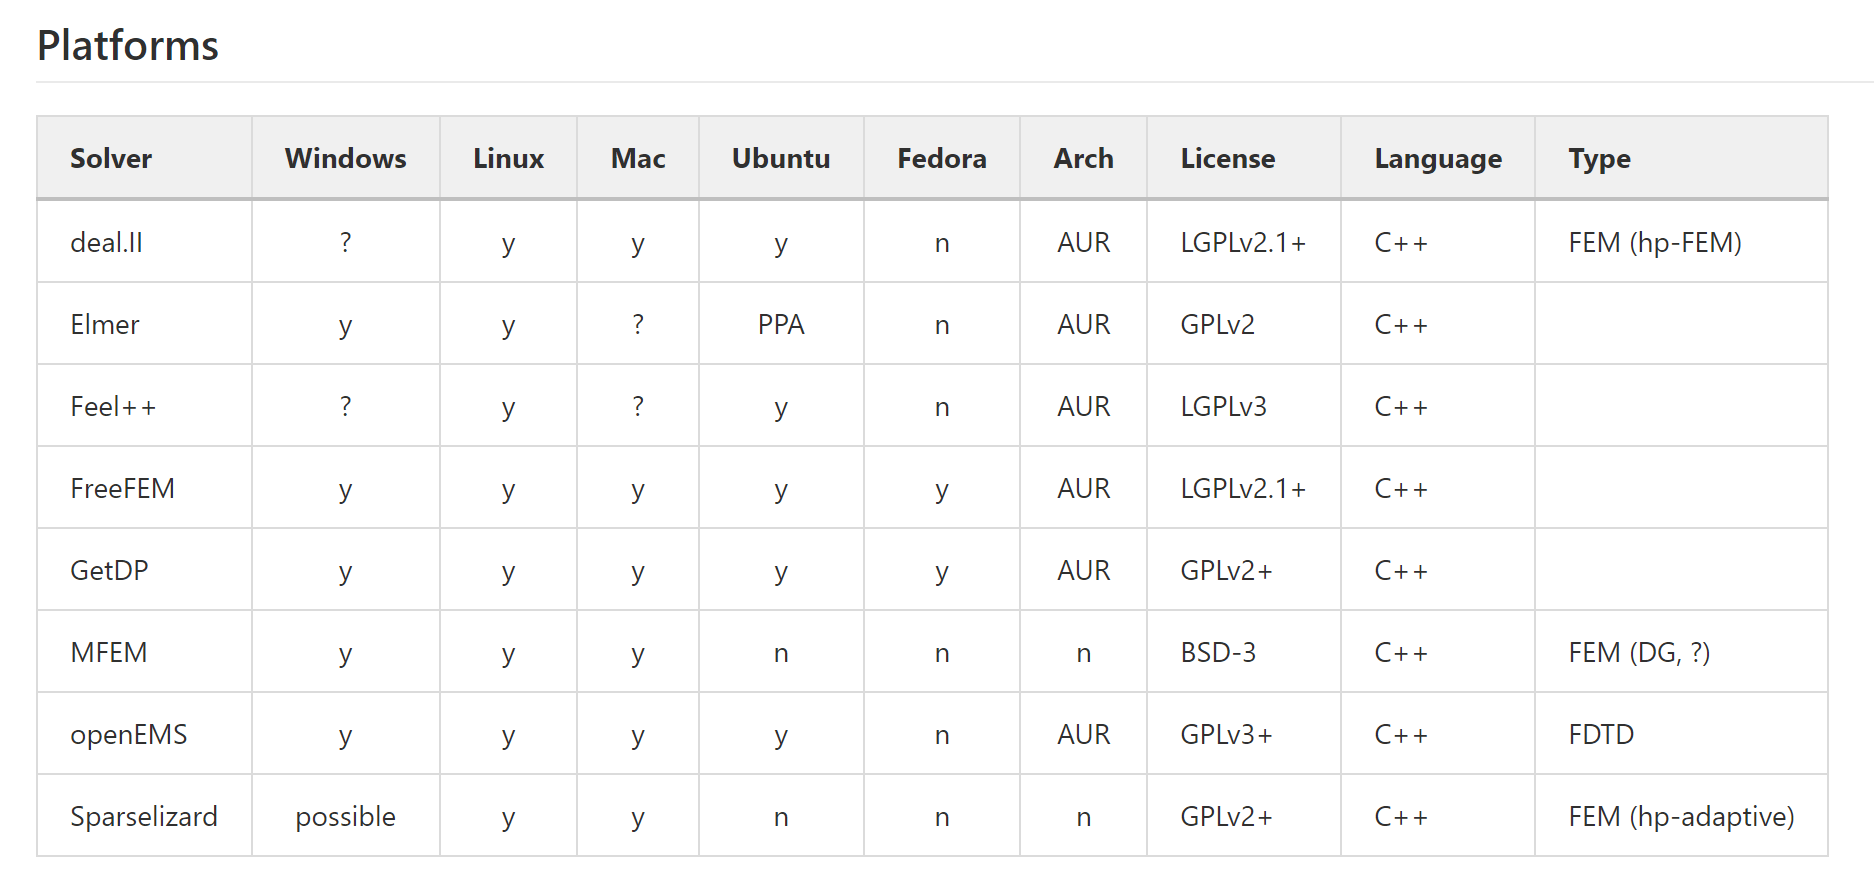1874x876 pixels.
Task: Click the Feel++ solver name
Action: tap(113, 407)
